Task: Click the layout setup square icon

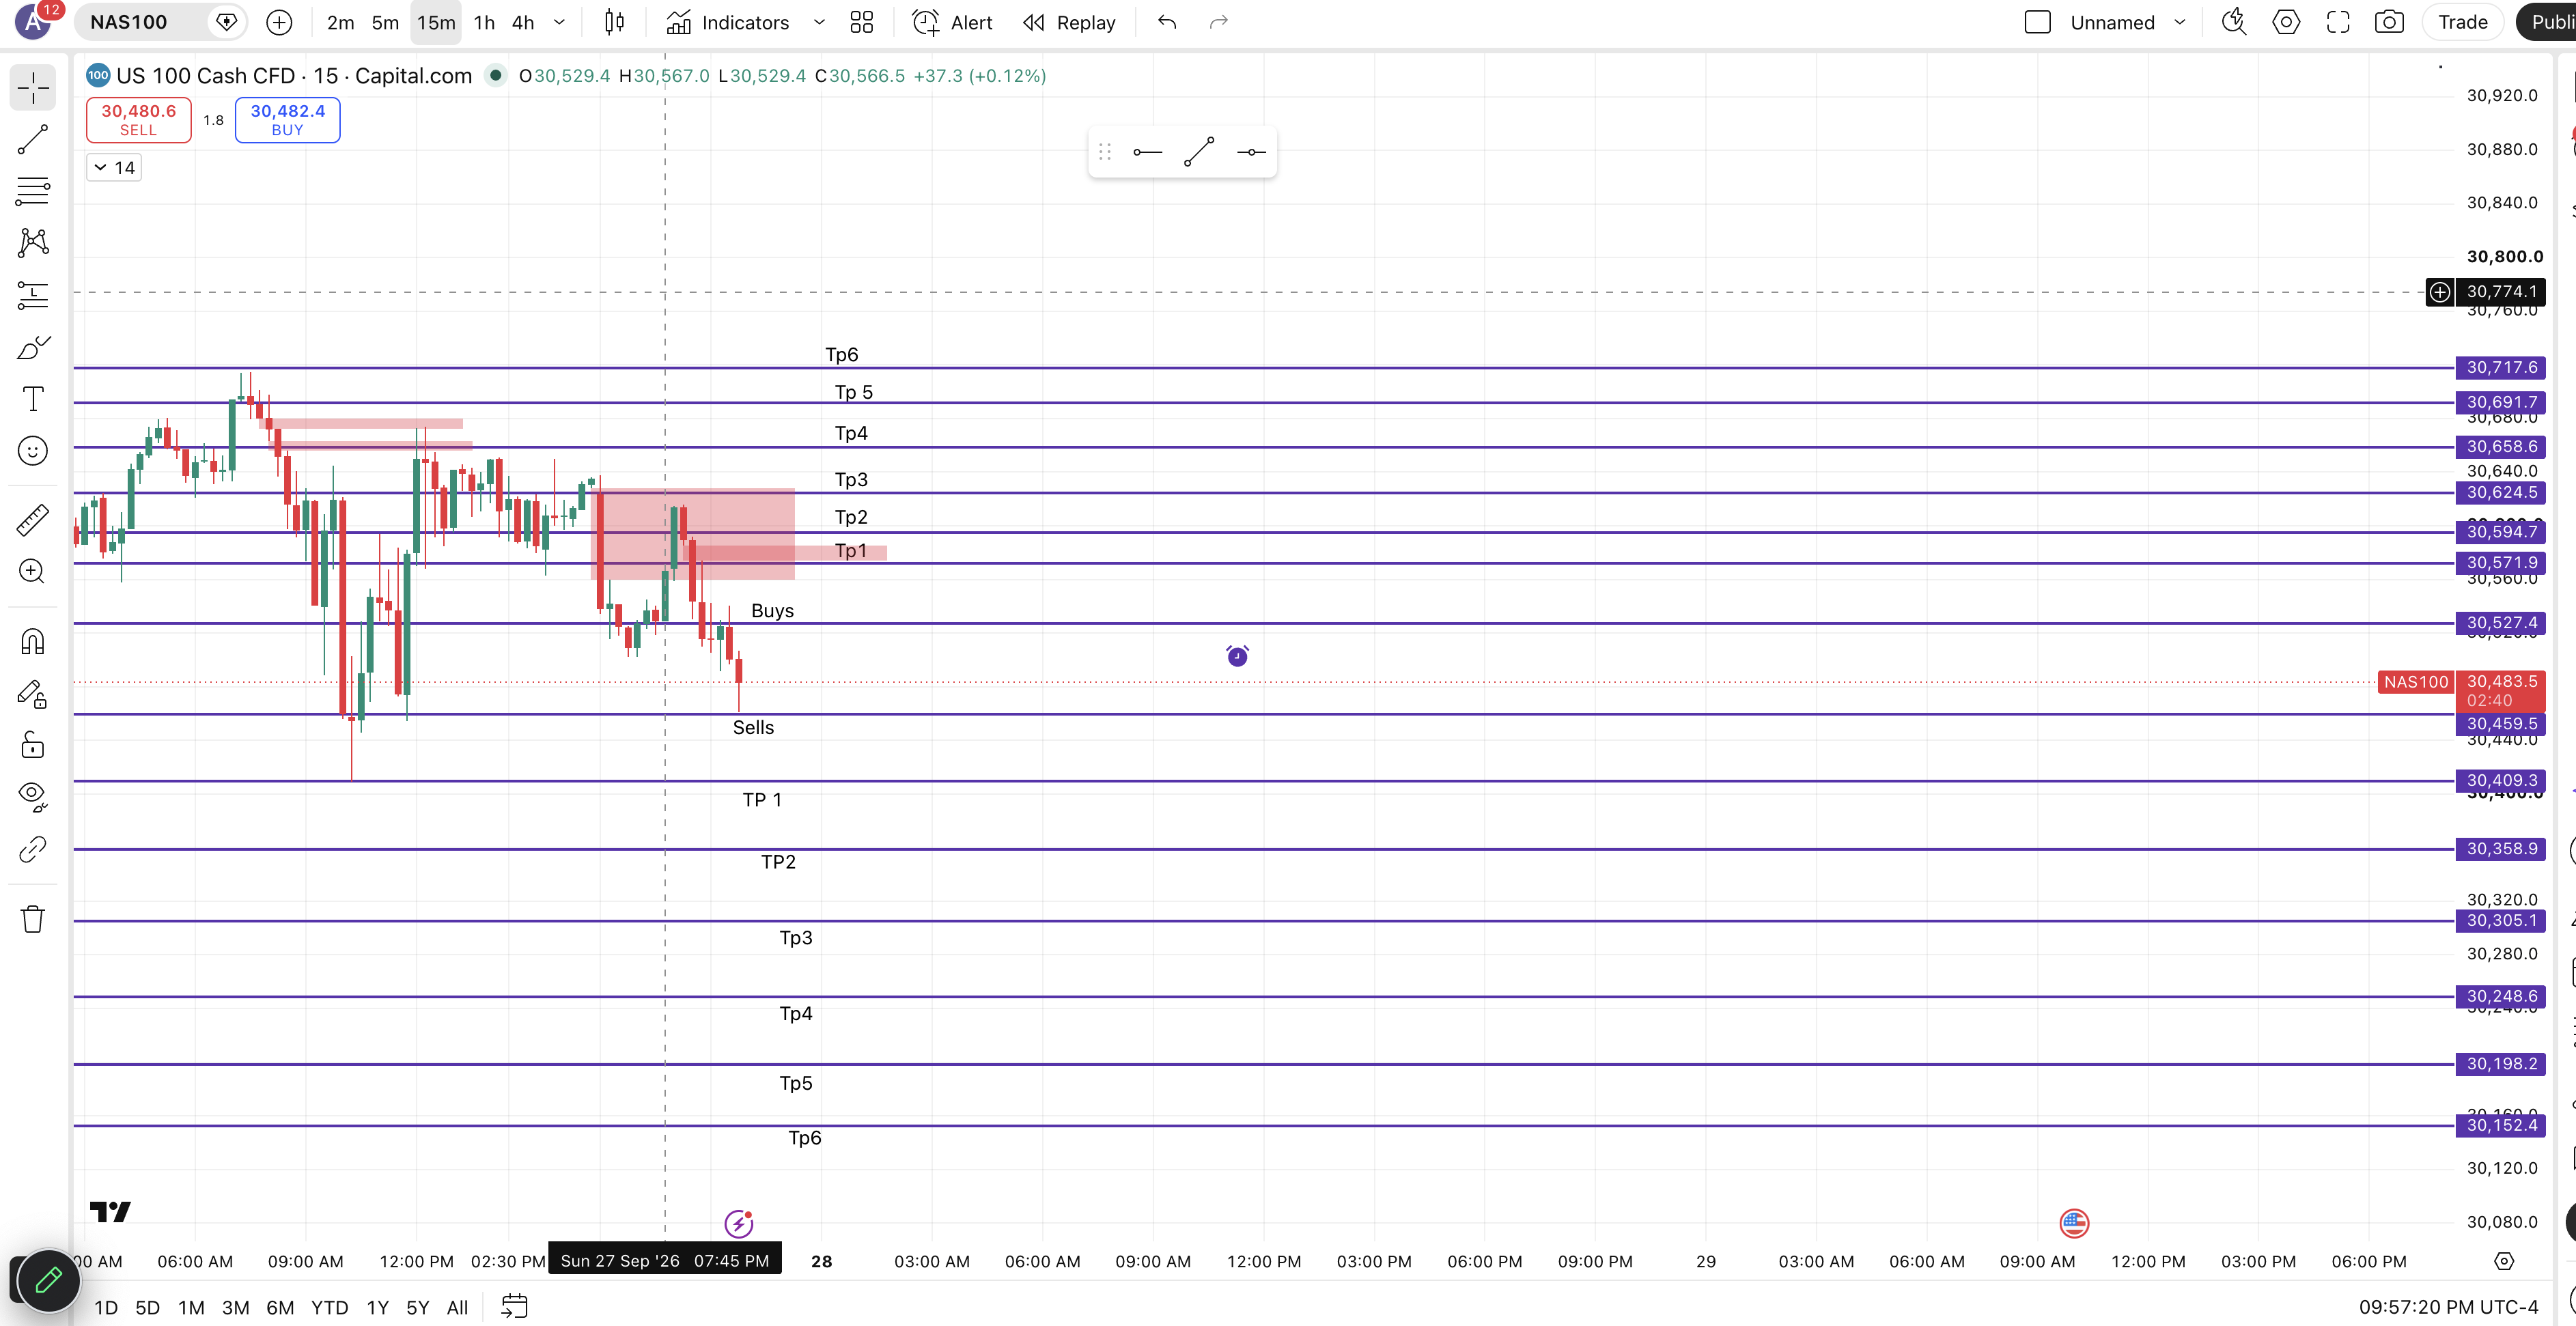Action: click(2037, 22)
